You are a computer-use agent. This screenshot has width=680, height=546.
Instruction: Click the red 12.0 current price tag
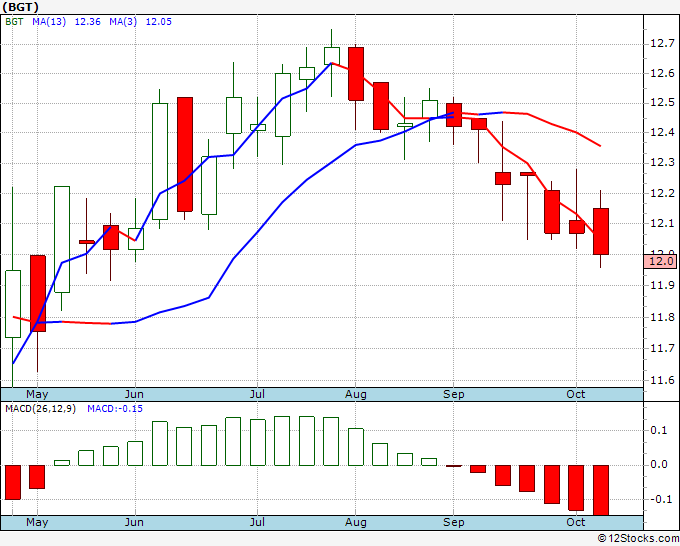[x=660, y=262]
